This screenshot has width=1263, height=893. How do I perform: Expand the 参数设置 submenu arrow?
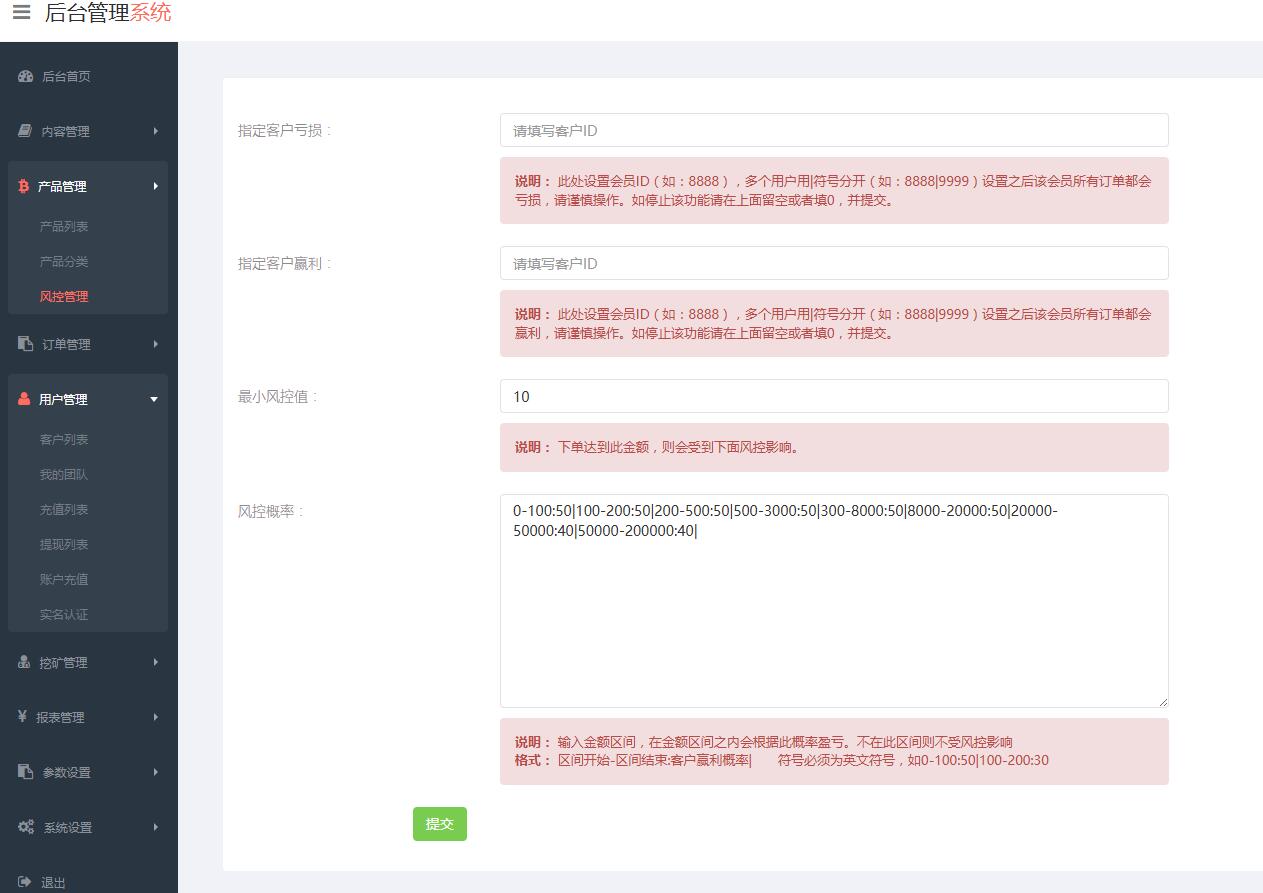pos(155,772)
